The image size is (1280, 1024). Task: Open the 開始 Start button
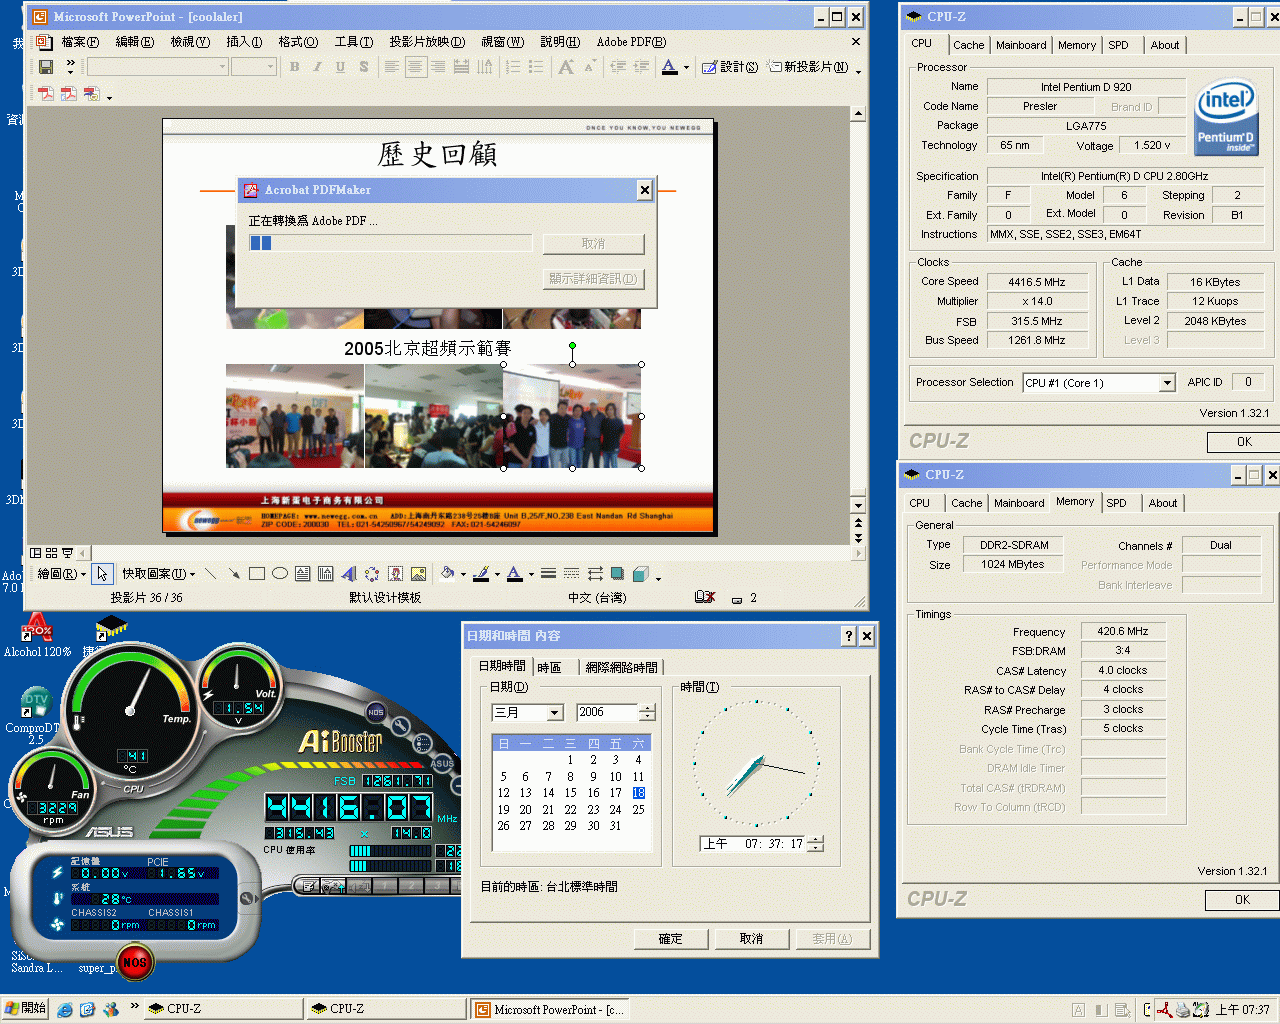tap(26, 1009)
